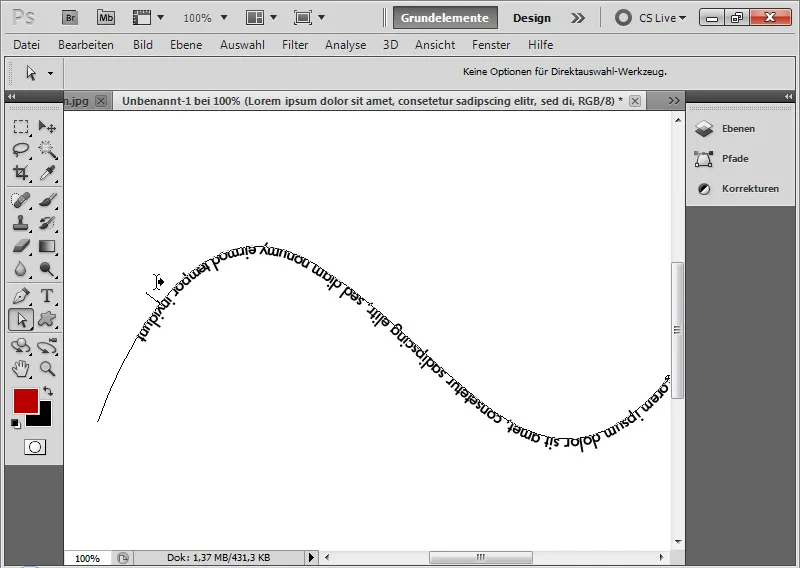Select the 3D Camera Rotate tool
The width and height of the screenshot is (800, 568).
(x=47, y=346)
